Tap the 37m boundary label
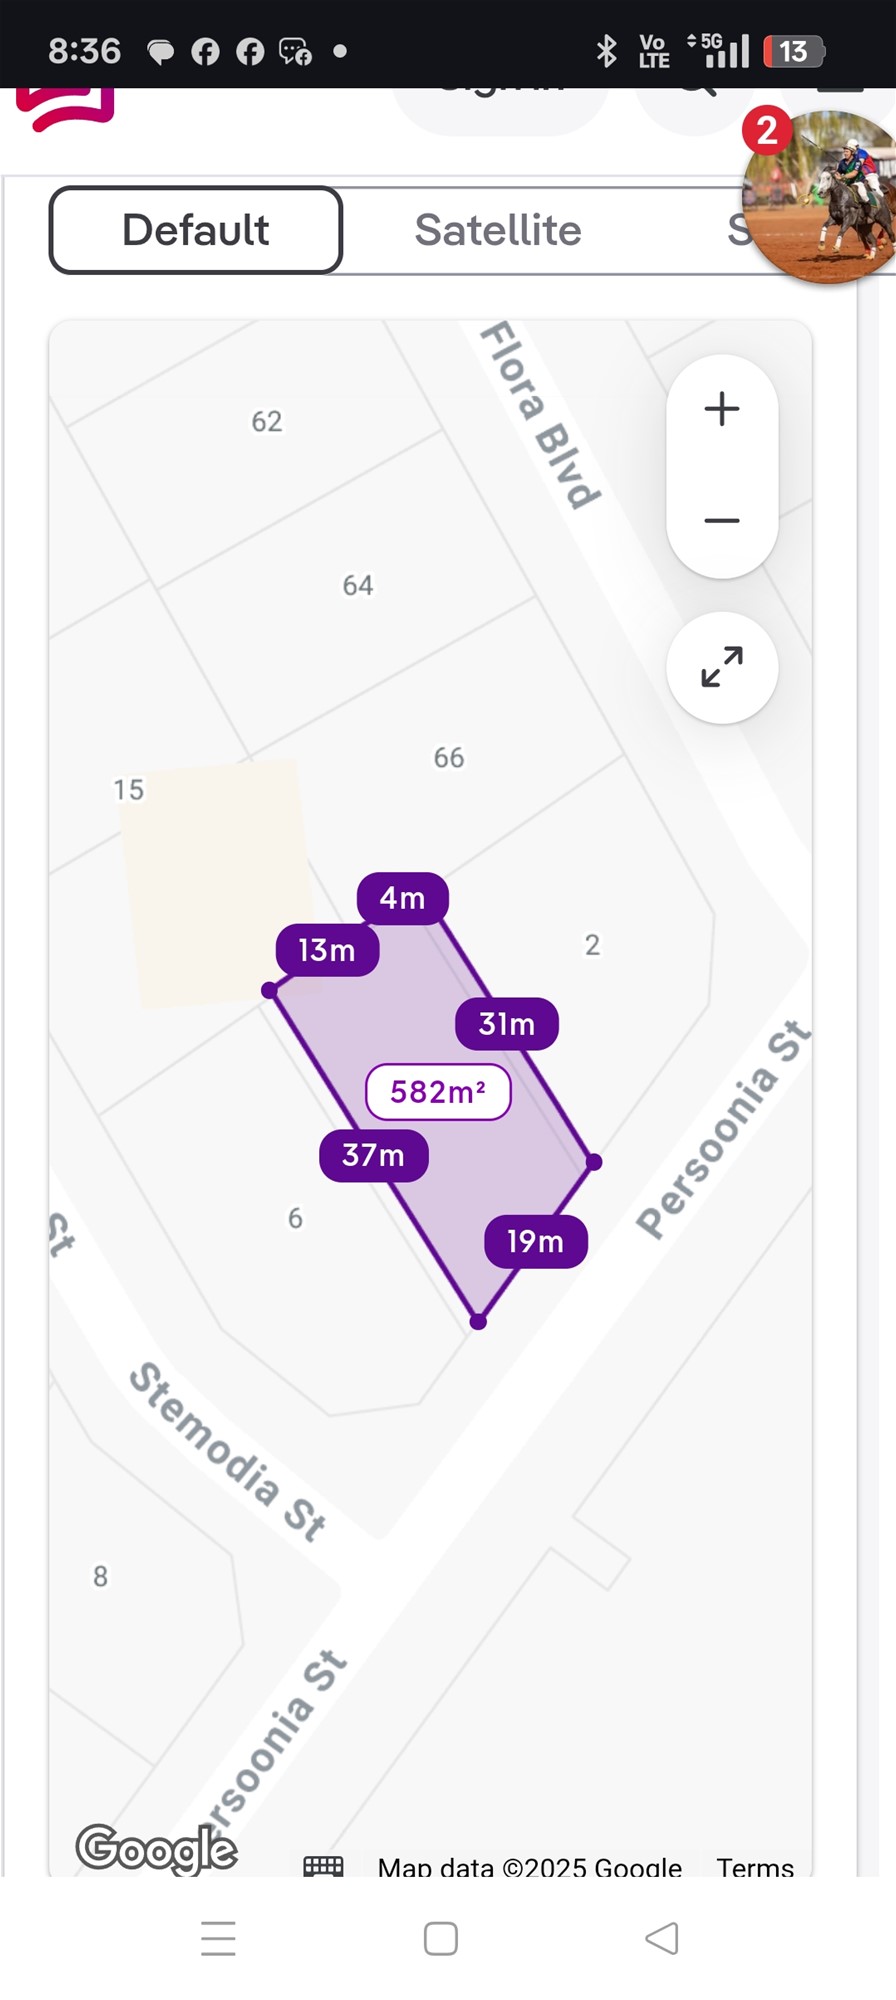Viewport: 896px width, 2000px height. point(373,1156)
